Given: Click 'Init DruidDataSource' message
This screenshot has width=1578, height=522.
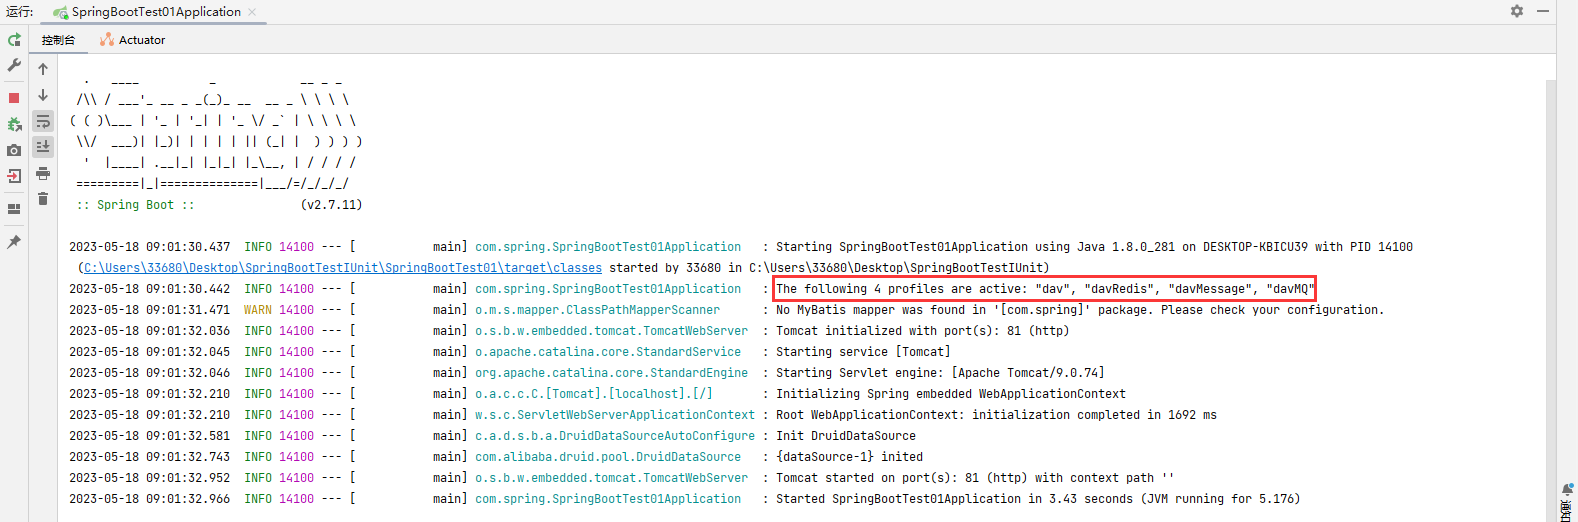Looking at the screenshot, I should point(846,436).
